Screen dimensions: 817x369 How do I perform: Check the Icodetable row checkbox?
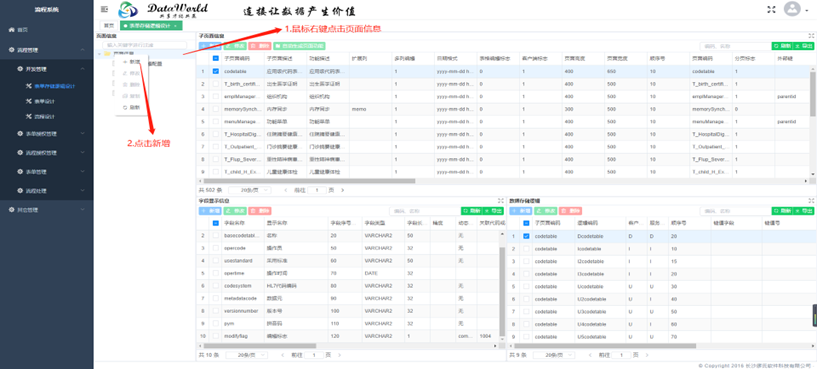(526, 249)
